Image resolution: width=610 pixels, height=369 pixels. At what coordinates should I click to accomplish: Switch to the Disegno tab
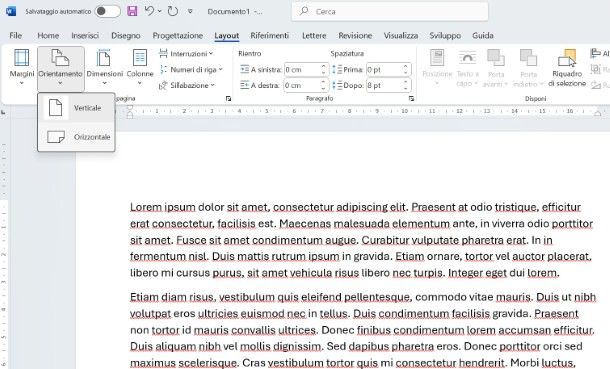[126, 35]
